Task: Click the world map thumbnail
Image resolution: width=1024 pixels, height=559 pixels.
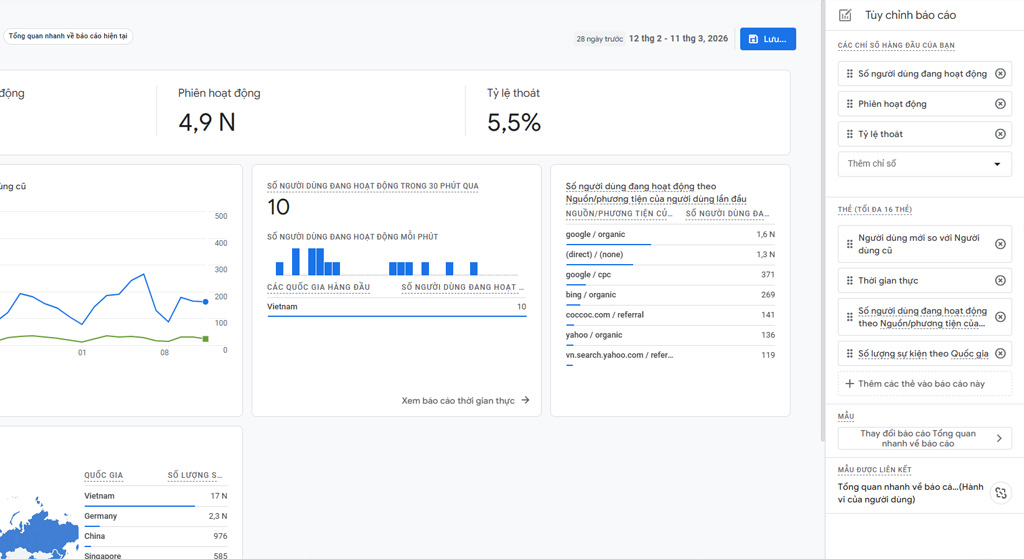Action: 39,529
